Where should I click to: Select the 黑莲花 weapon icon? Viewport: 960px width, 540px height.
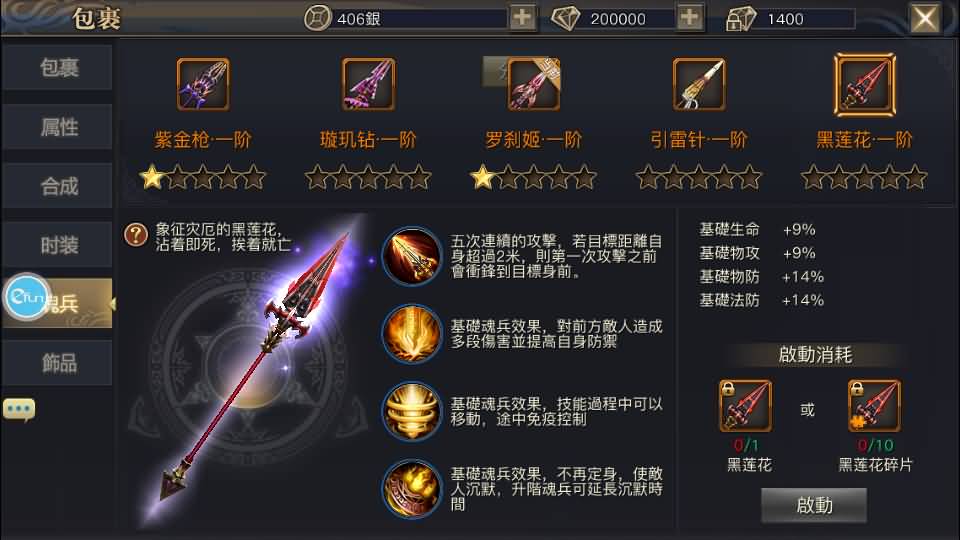point(864,84)
